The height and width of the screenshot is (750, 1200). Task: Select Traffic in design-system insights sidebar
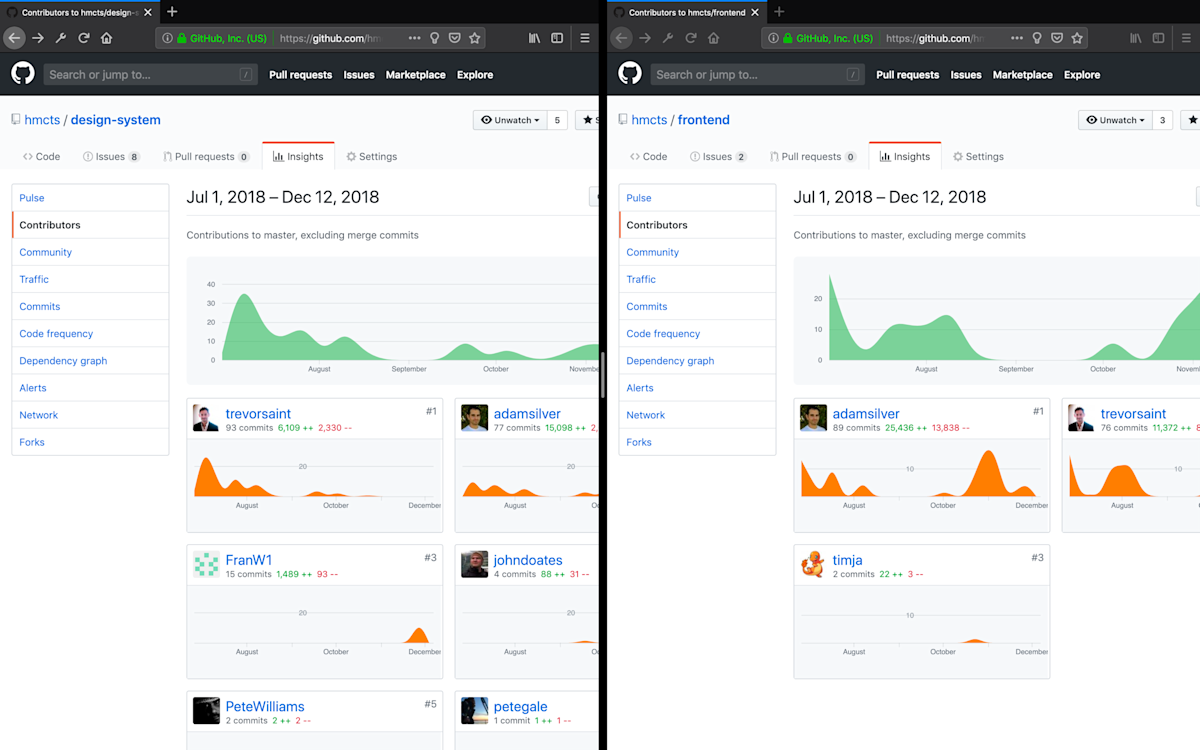tap(90, 279)
